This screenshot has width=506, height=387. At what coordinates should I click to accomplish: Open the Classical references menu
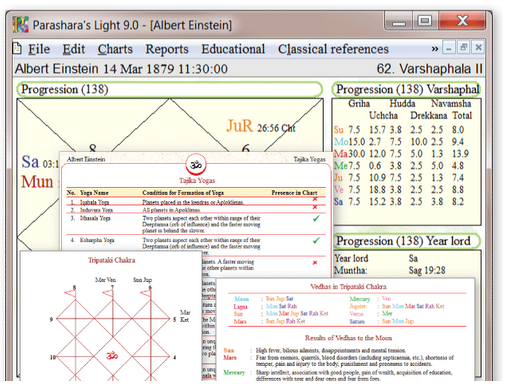tap(333, 49)
